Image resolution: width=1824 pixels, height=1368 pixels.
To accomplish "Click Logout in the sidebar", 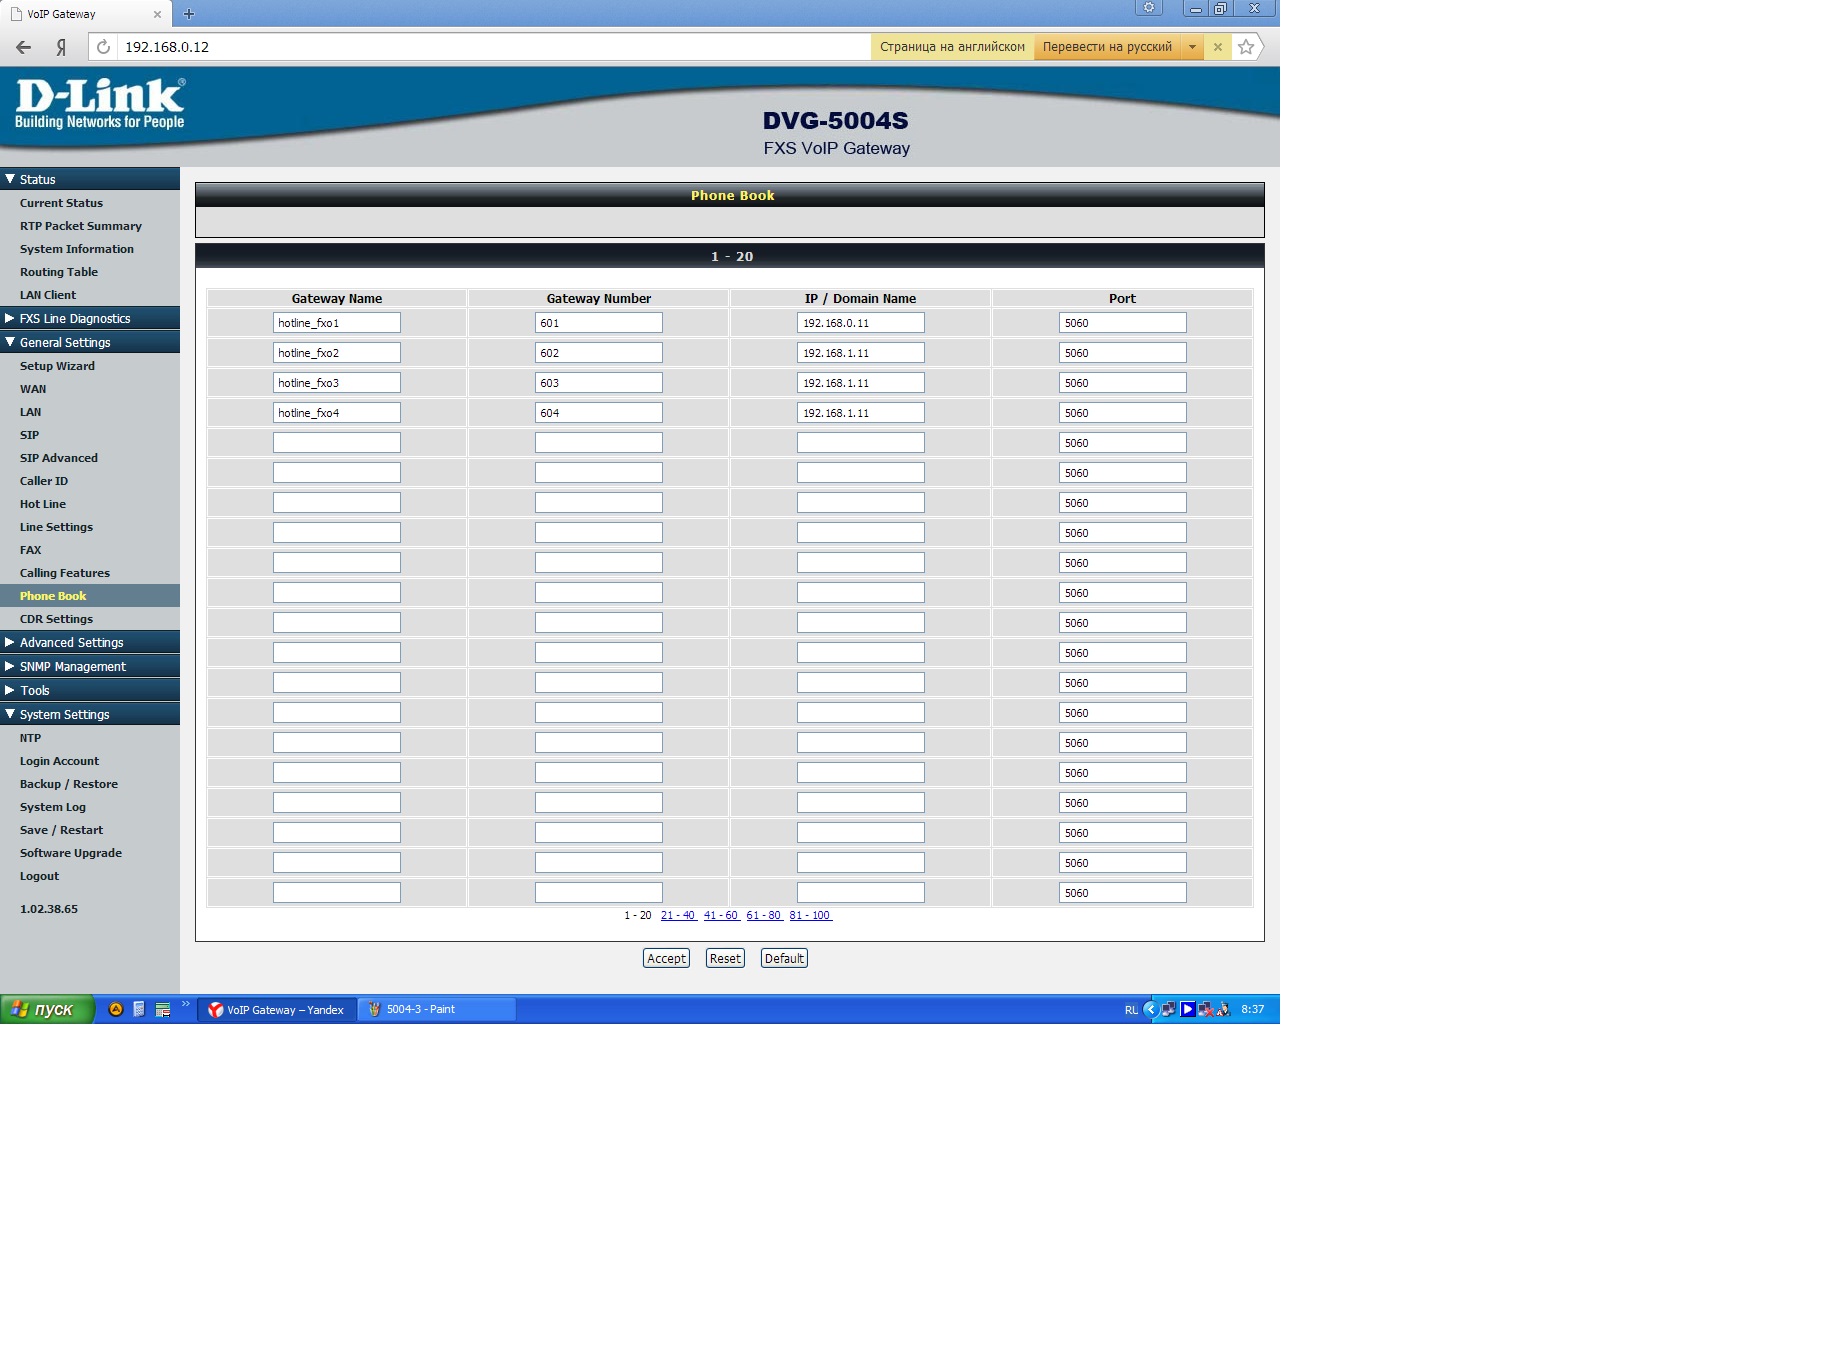I will point(39,876).
